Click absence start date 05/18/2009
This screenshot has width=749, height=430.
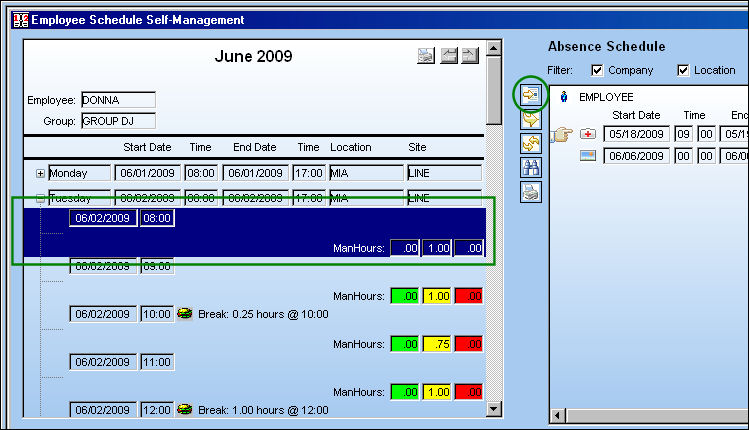(636, 134)
